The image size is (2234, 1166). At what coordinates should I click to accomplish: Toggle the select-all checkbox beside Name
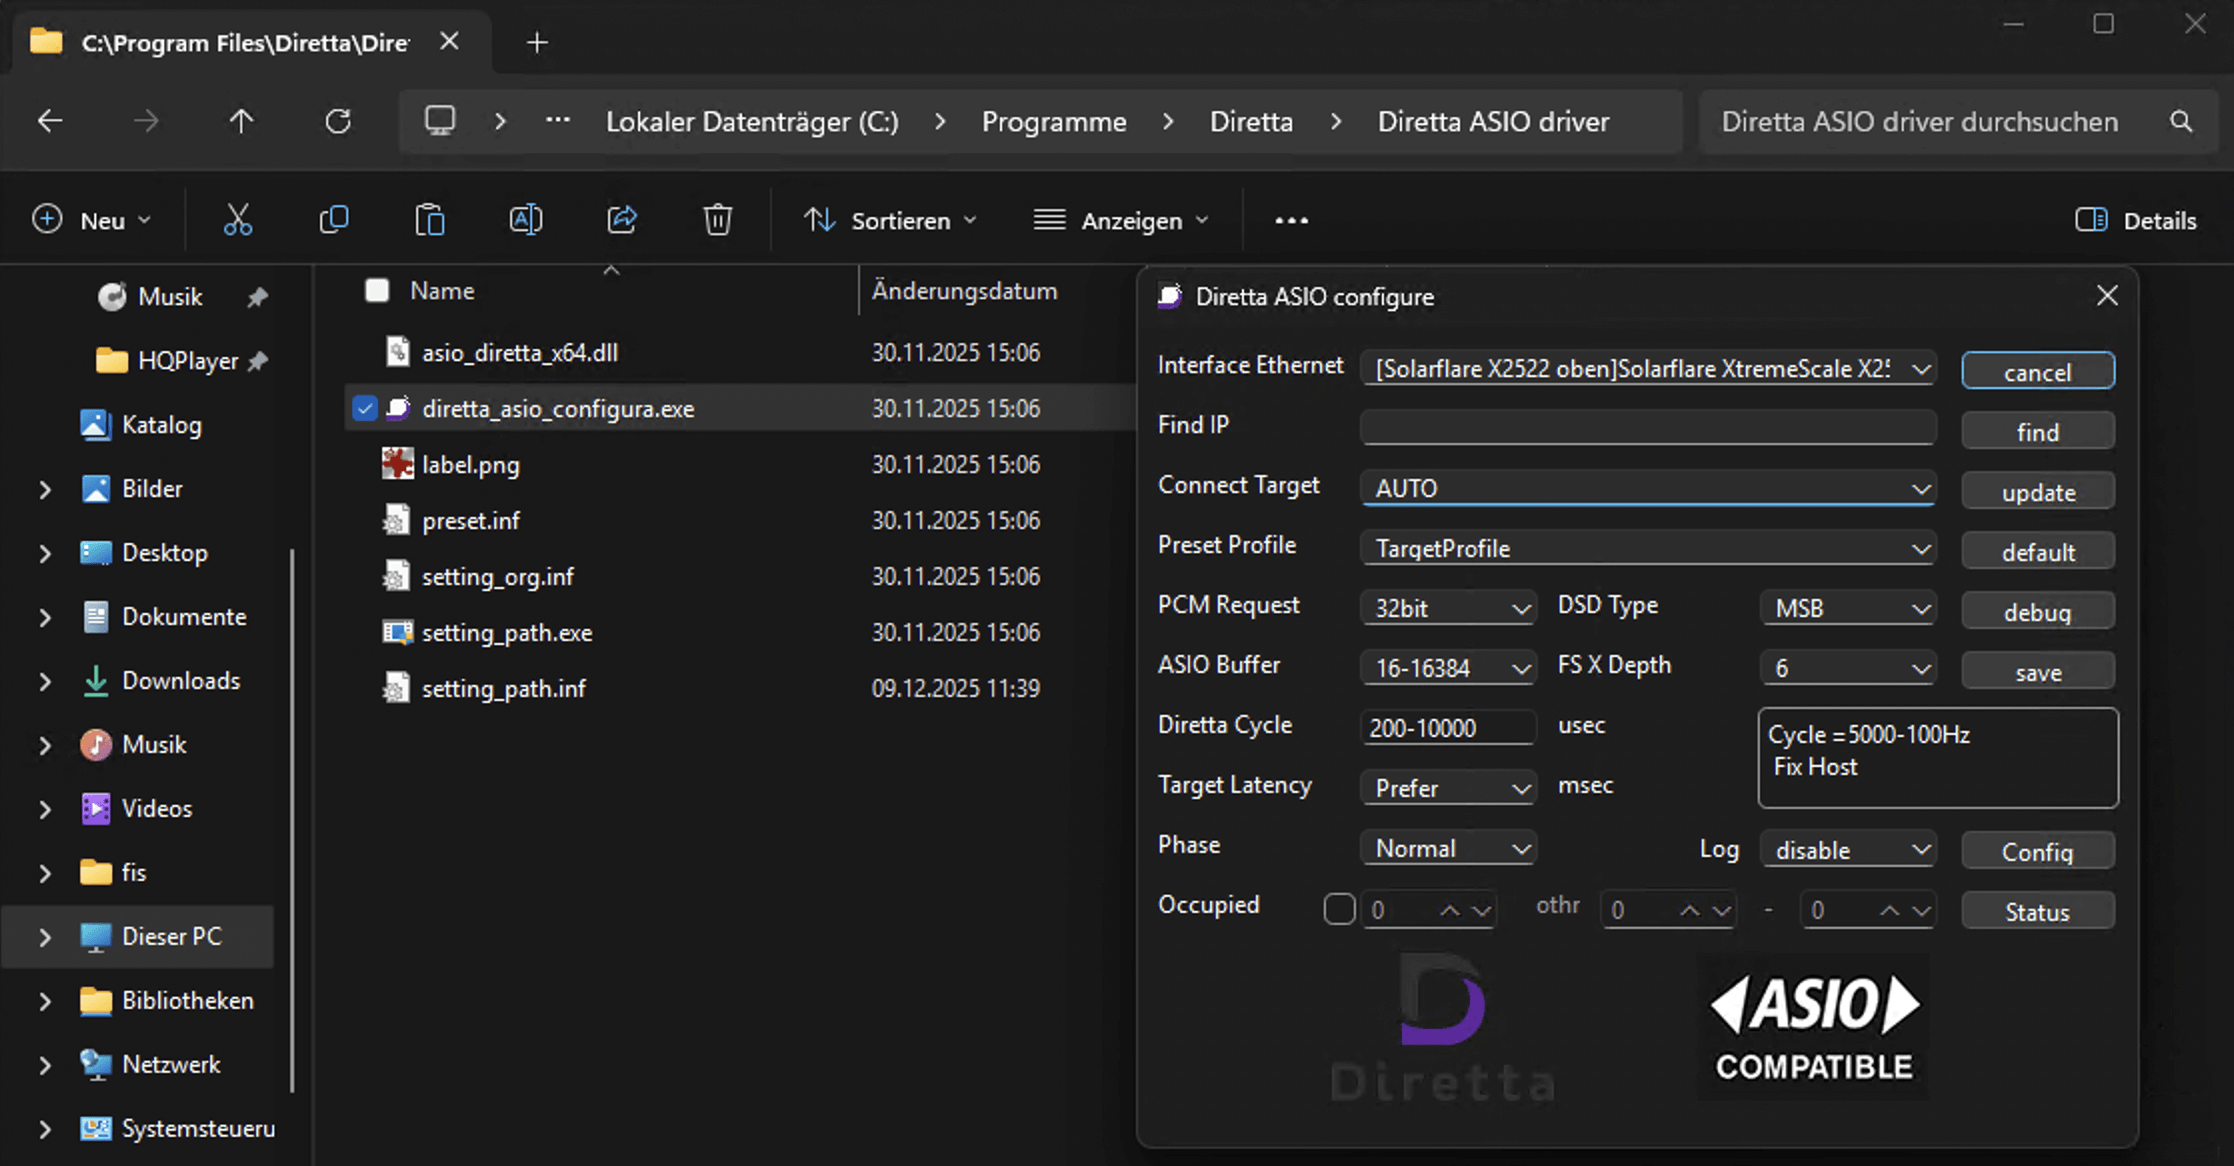pyautogui.click(x=377, y=291)
